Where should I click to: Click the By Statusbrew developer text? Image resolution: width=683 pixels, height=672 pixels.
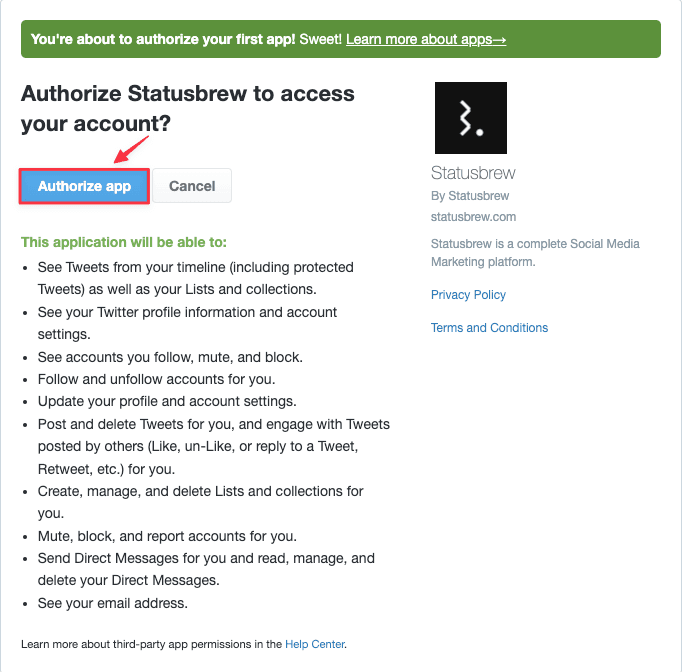[x=470, y=196]
